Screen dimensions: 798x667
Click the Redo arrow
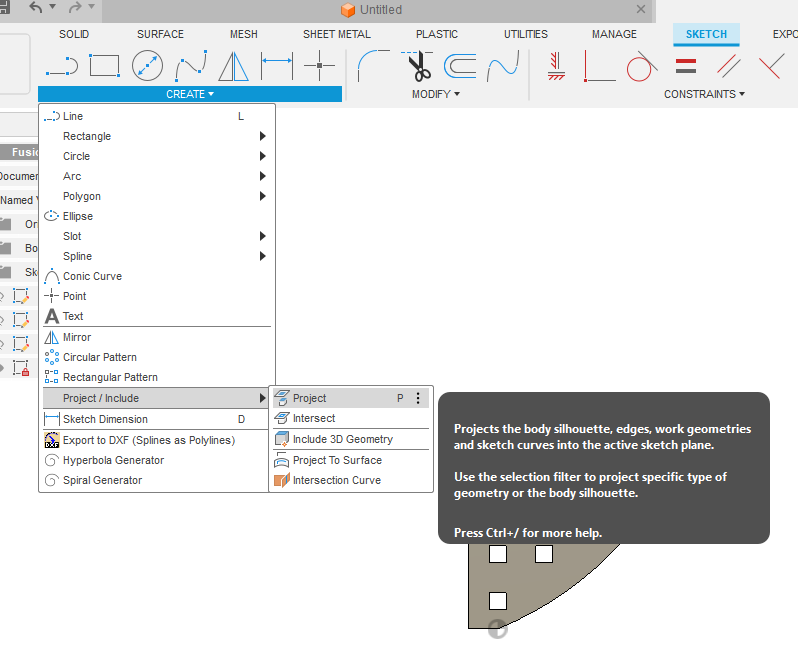(75, 7)
